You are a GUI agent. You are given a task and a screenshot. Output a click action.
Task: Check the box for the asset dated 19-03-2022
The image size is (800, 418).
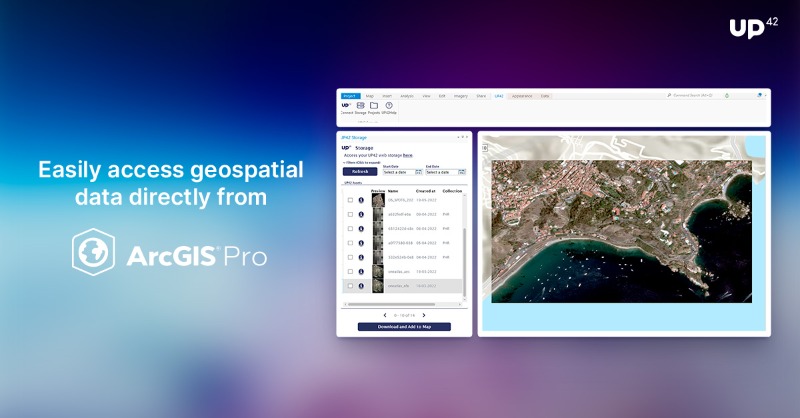pyautogui.click(x=350, y=272)
